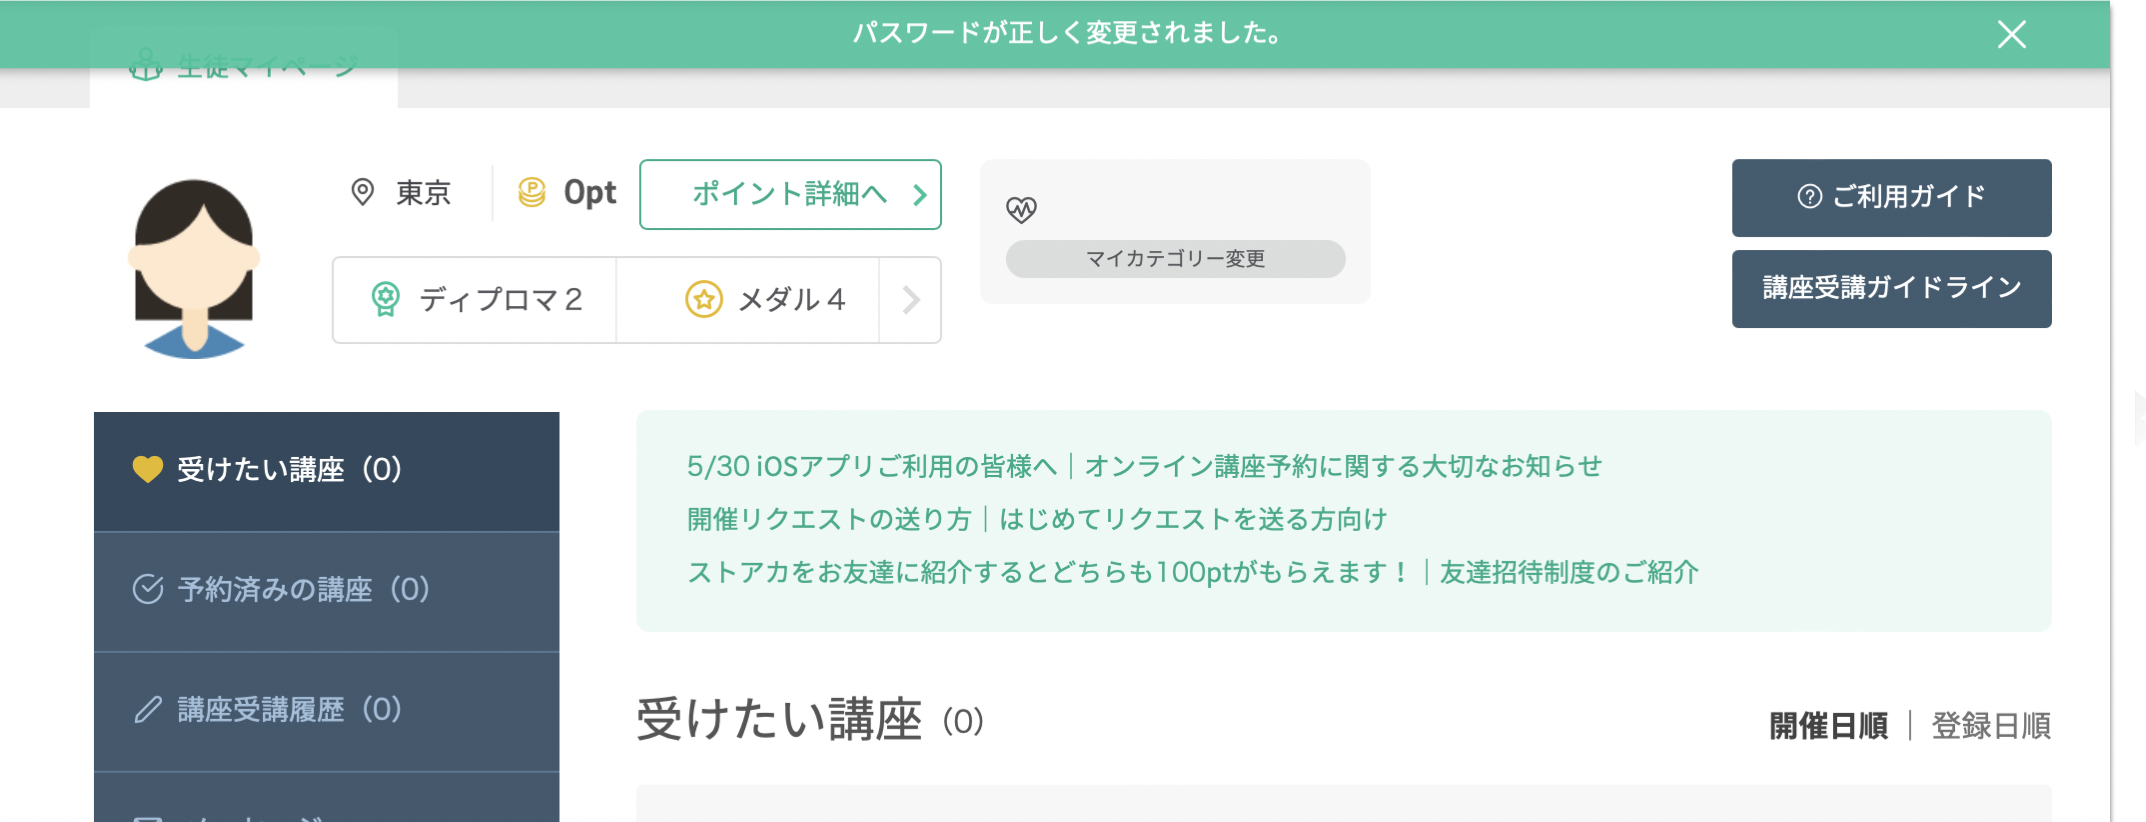This screenshot has height=822, width=2146.
Task: Open the 5/30 iOS app notice link
Action: point(1144,466)
